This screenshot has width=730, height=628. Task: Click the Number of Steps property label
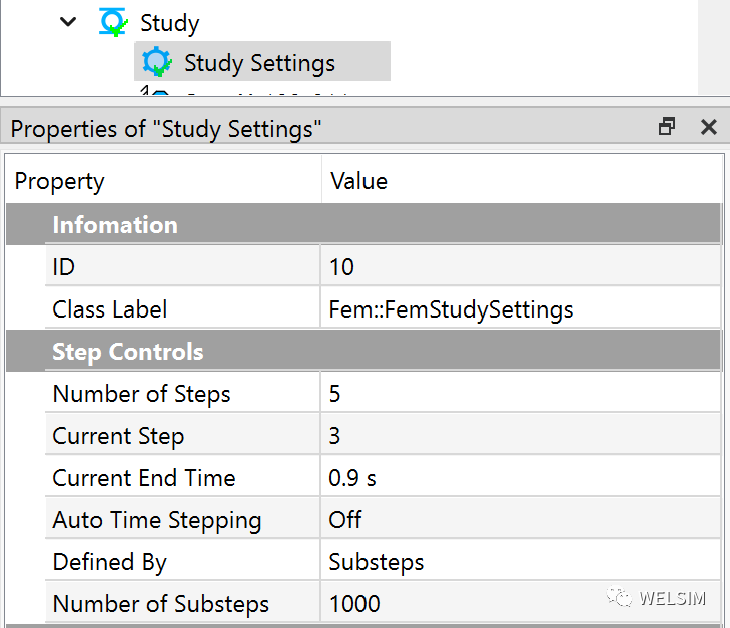(x=142, y=394)
